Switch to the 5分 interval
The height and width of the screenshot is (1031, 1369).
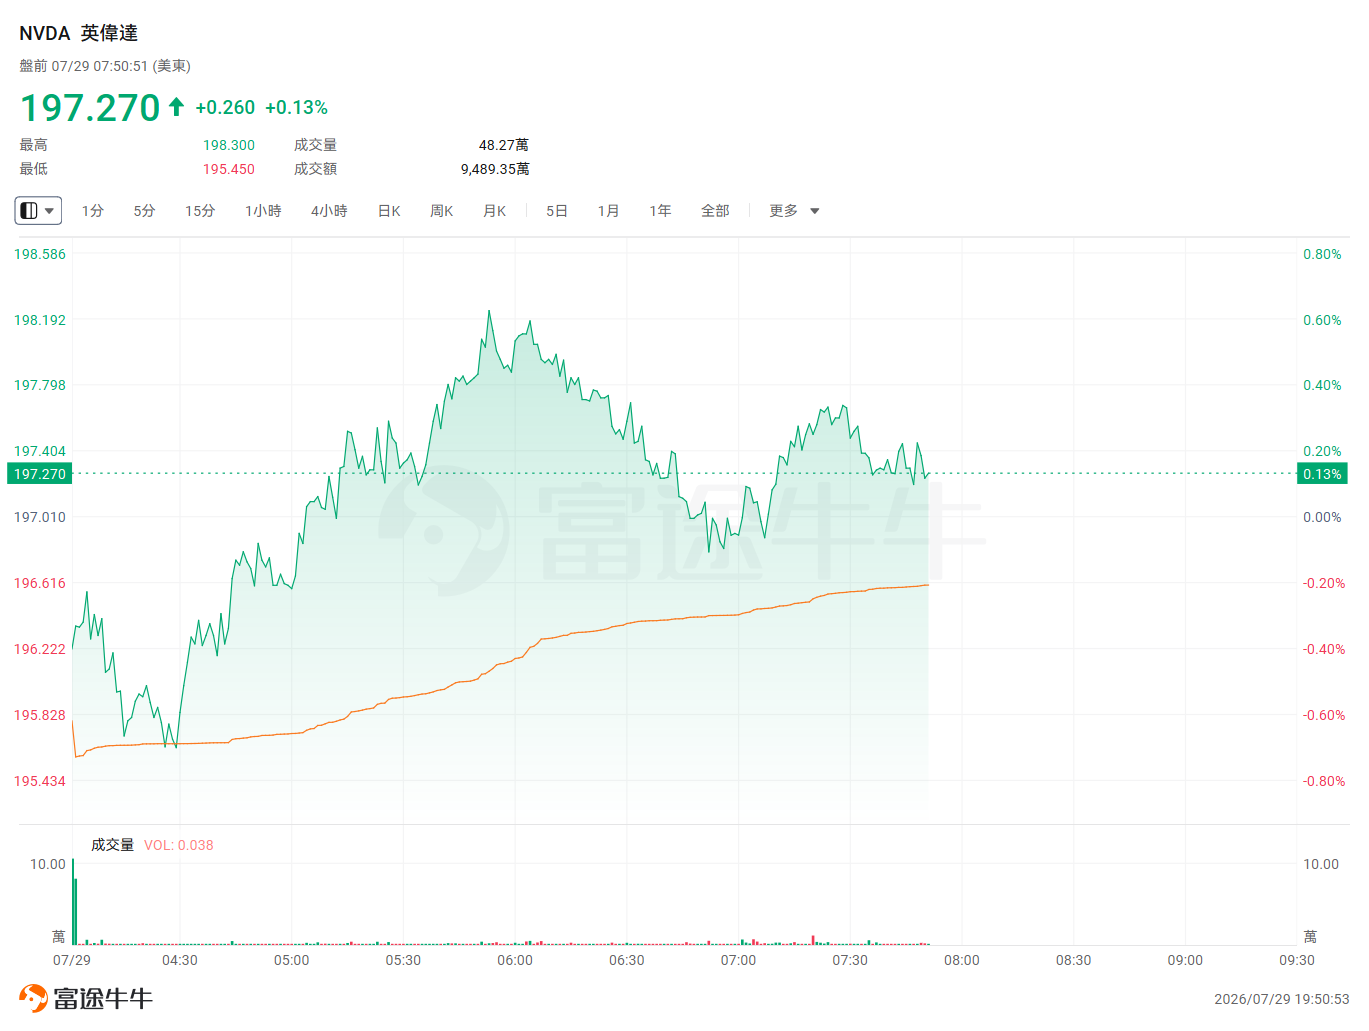(x=145, y=211)
